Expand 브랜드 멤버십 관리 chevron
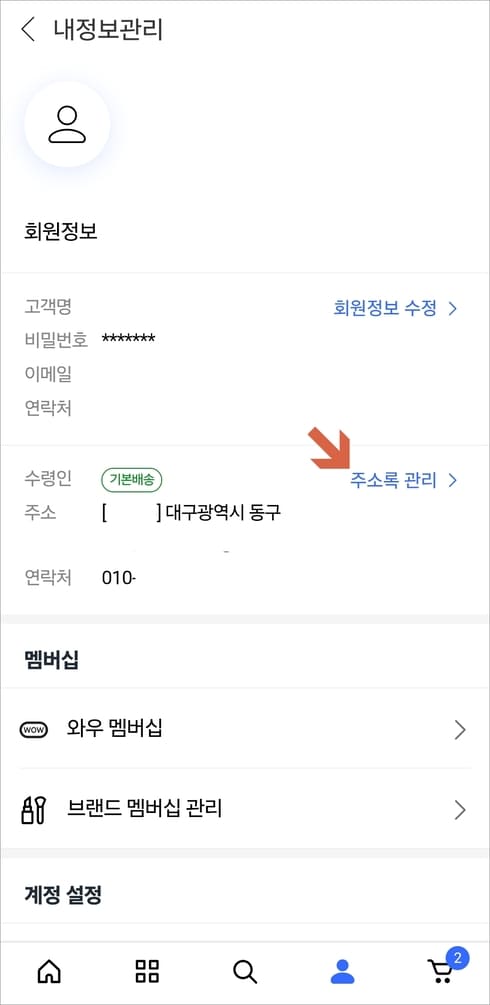The height and width of the screenshot is (1005, 490). pyautogui.click(x=460, y=810)
